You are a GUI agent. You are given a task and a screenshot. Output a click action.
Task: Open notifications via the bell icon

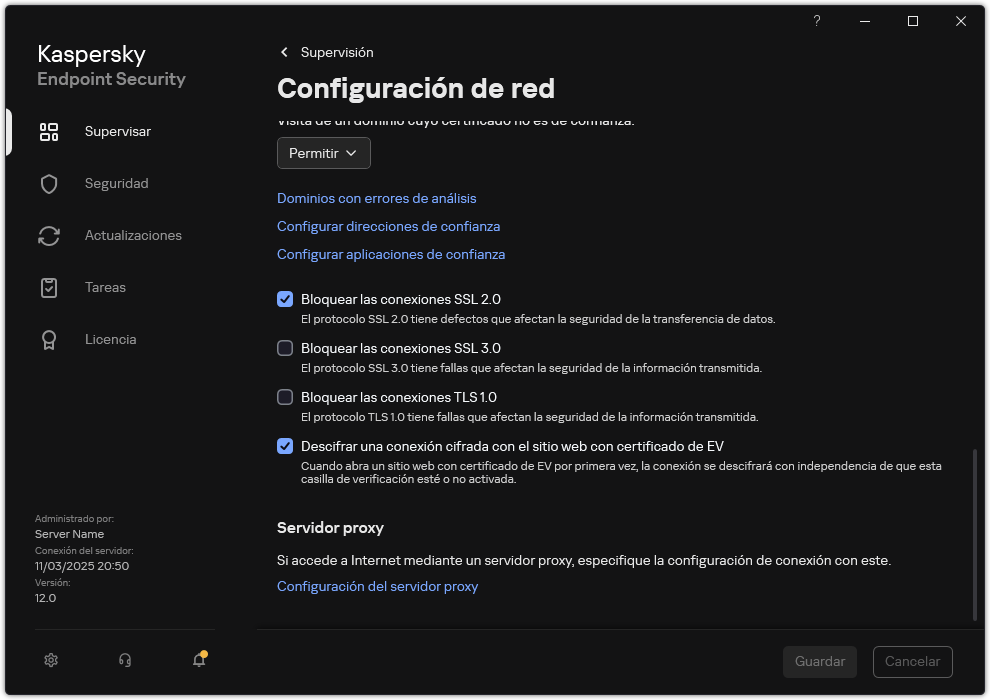pos(198,661)
